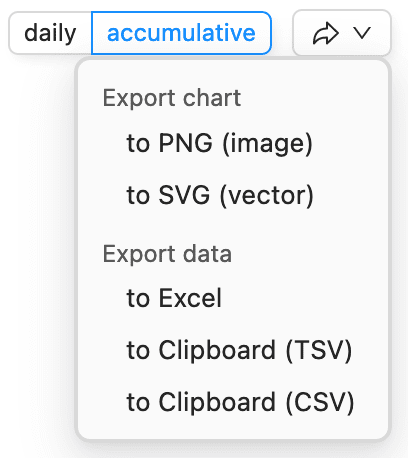Screen dimensions: 408x458
Task: Click the Export data section header
Action: click(x=167, y=254)
